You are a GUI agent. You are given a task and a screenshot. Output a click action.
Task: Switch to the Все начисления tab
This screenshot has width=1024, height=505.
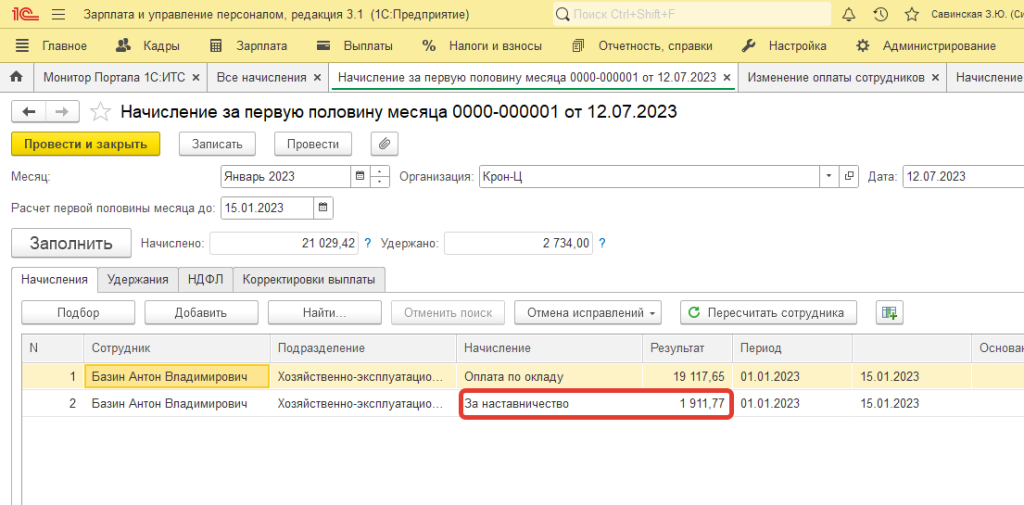click(261, 77)
